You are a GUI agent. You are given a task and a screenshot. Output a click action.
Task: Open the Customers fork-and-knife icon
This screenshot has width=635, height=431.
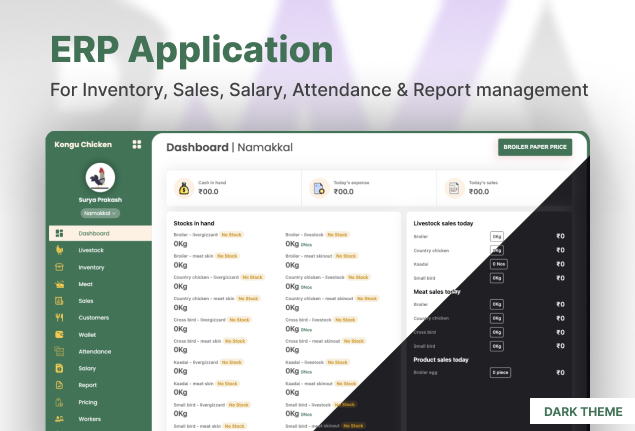point(60,317)
